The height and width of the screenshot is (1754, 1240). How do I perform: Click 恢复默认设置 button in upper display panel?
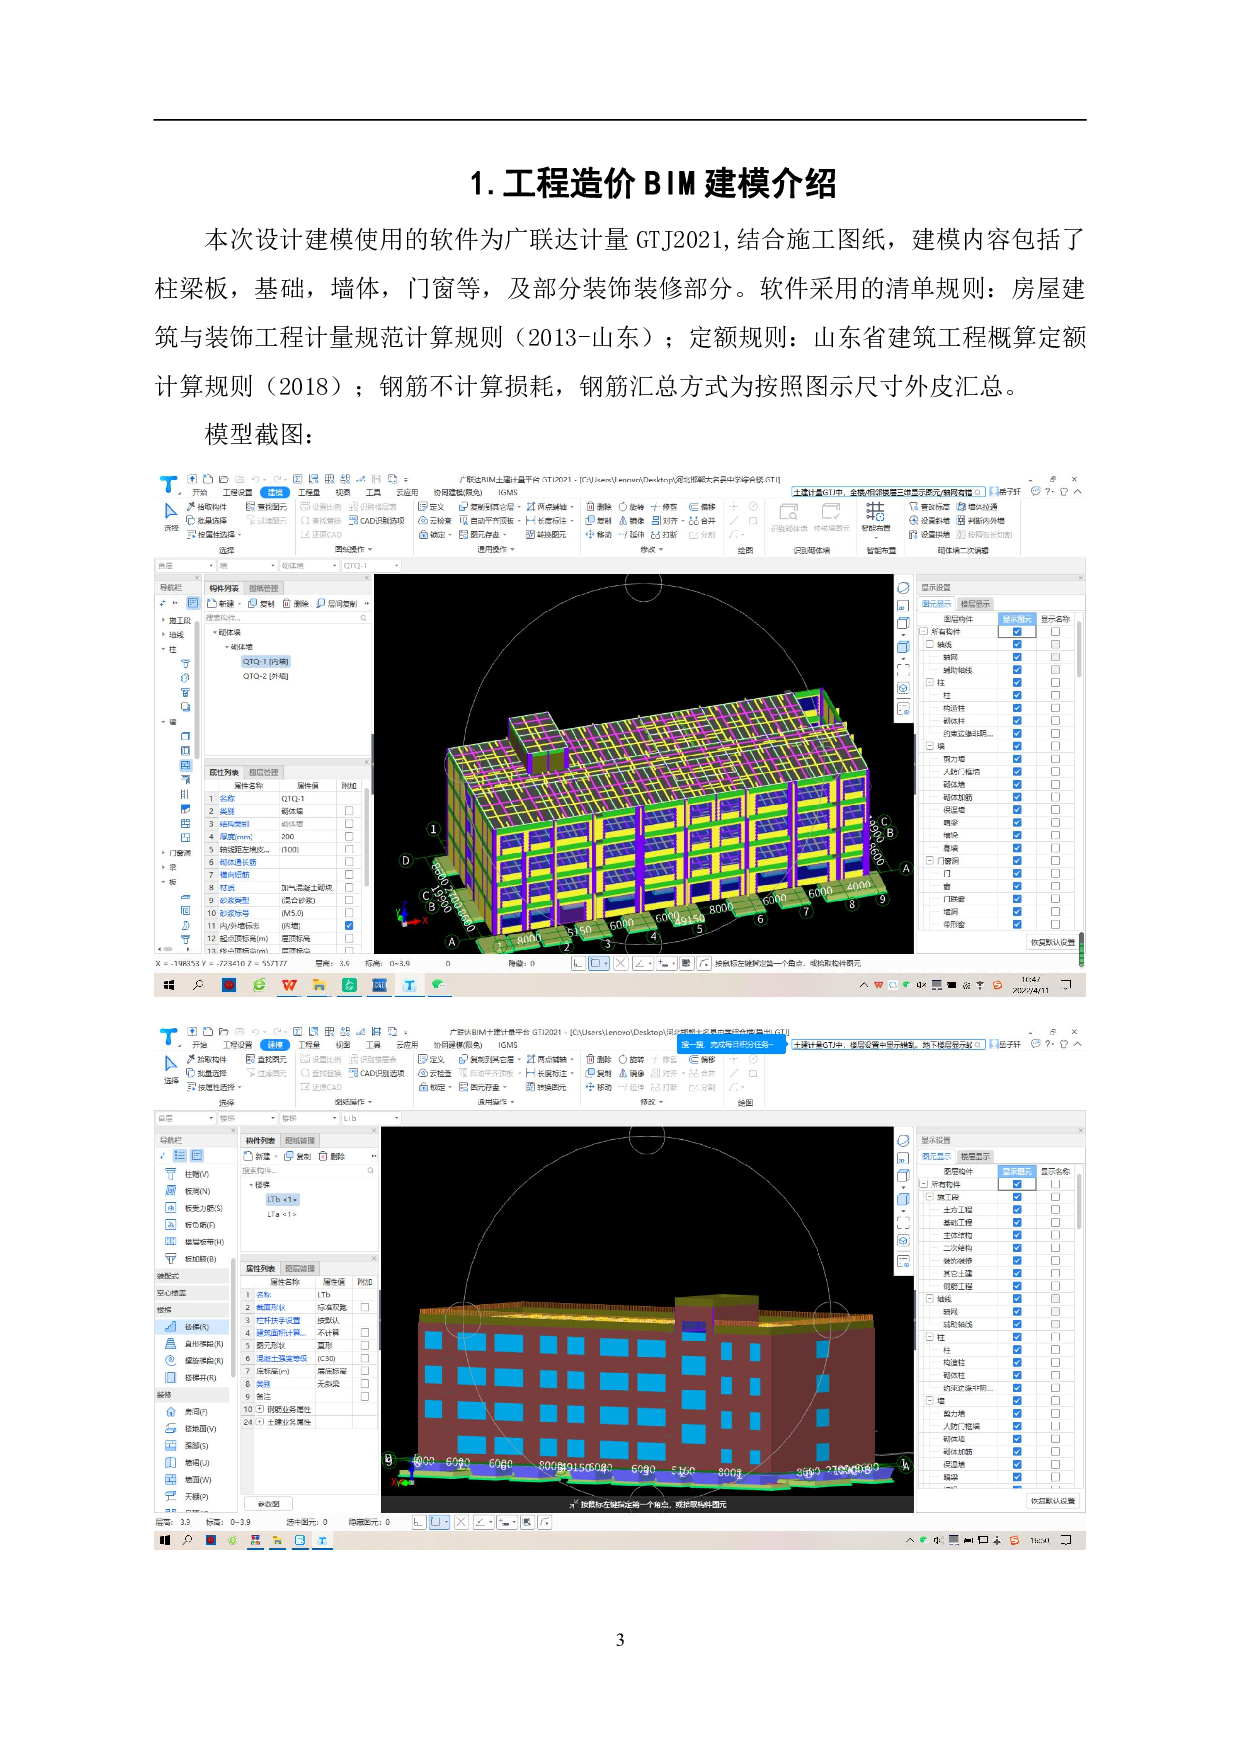point(1053,942)
